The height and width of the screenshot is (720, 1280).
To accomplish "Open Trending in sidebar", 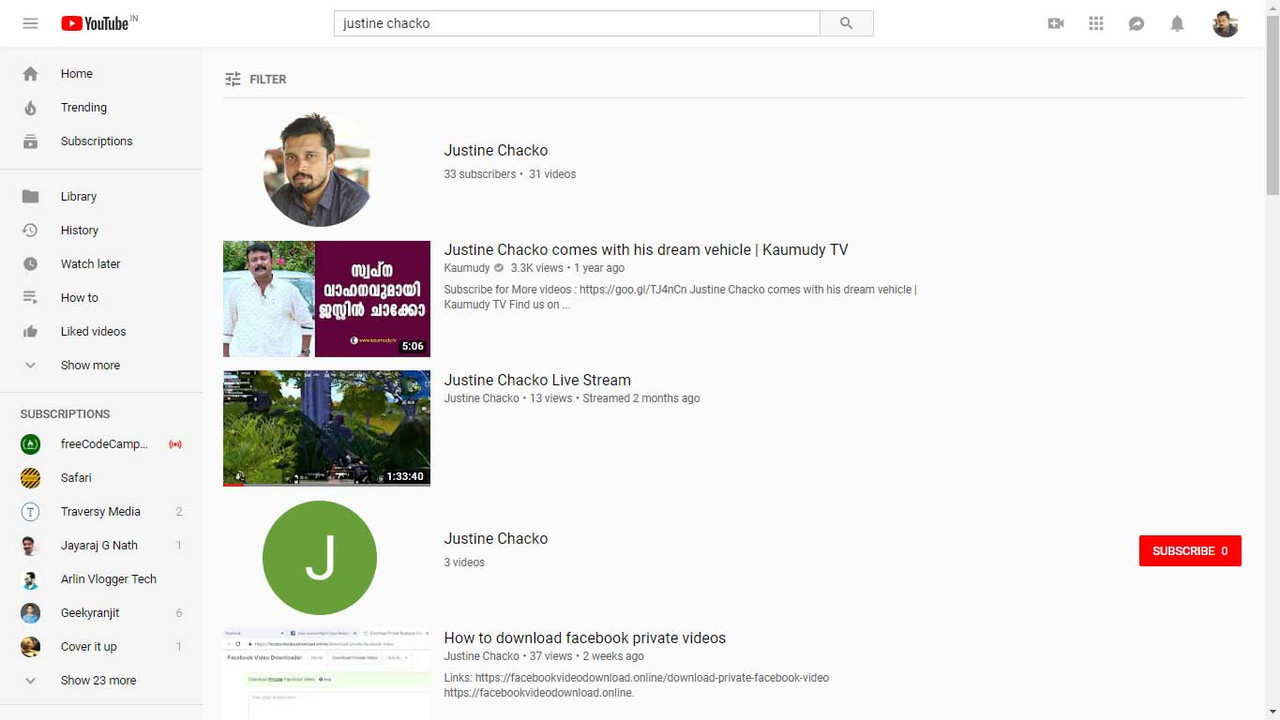I will (x=83, y=107).
